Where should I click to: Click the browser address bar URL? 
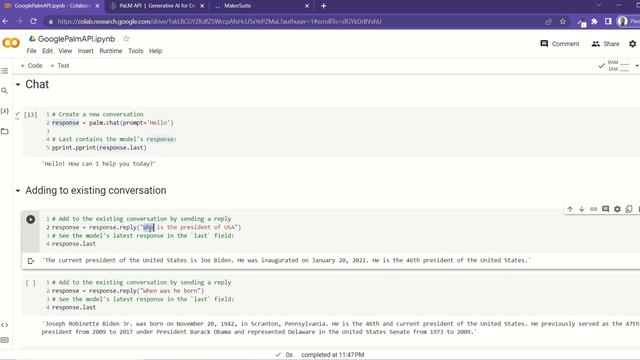click(219, 21)
